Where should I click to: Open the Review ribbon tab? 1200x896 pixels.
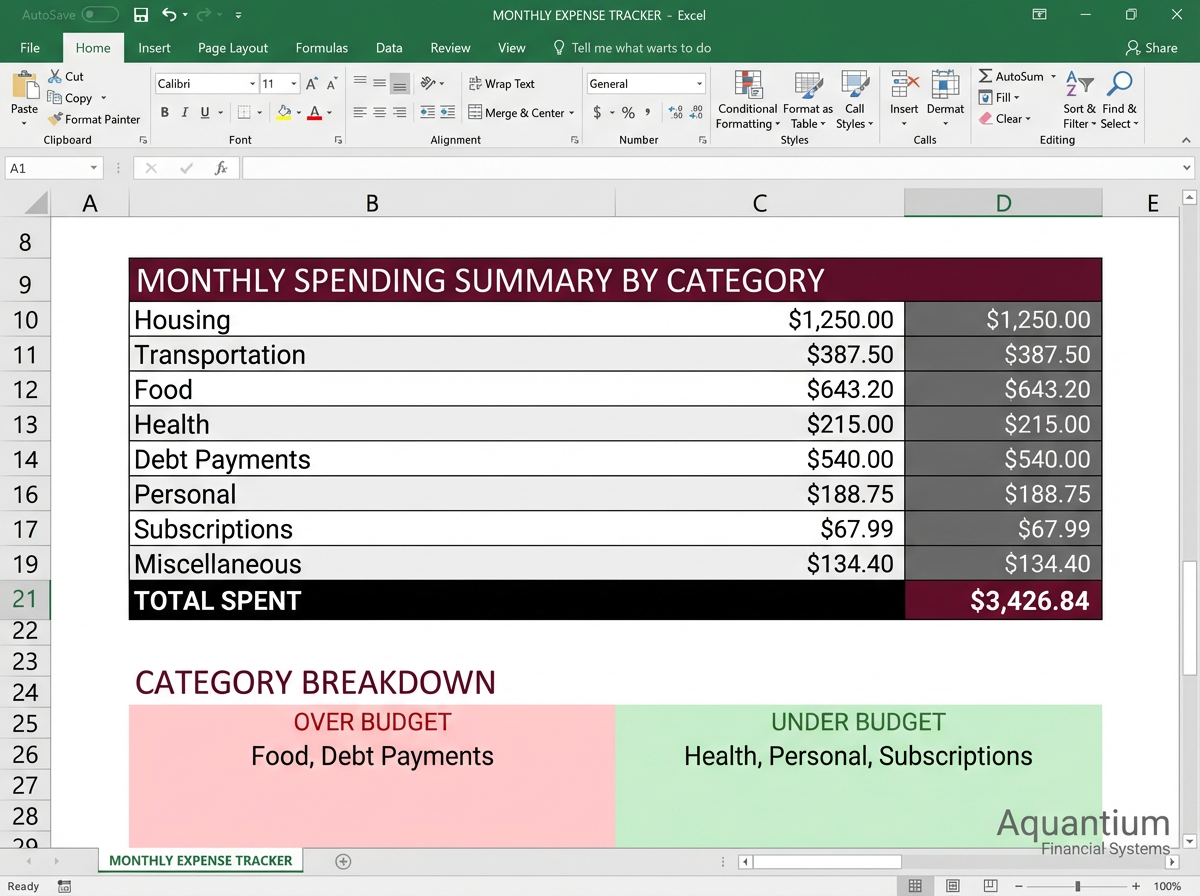450,47
